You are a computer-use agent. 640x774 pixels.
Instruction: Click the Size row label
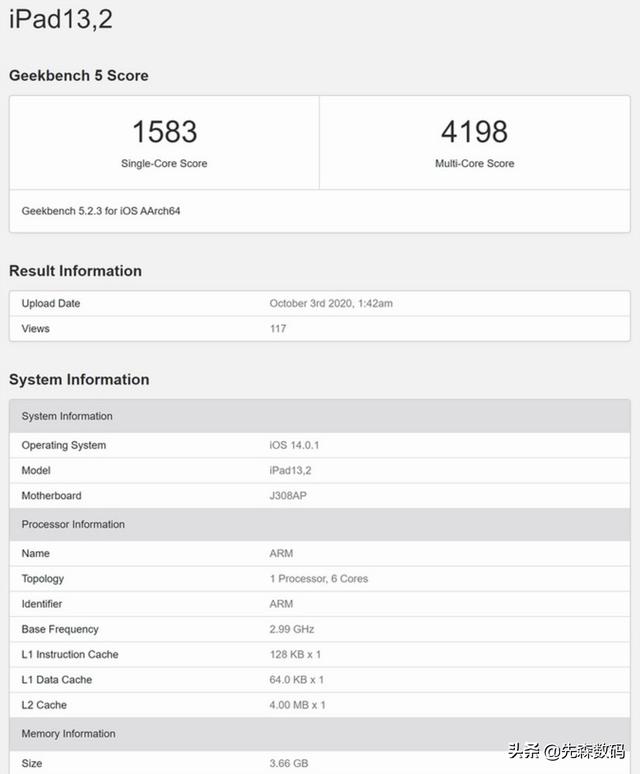click(x=32, y=764)
